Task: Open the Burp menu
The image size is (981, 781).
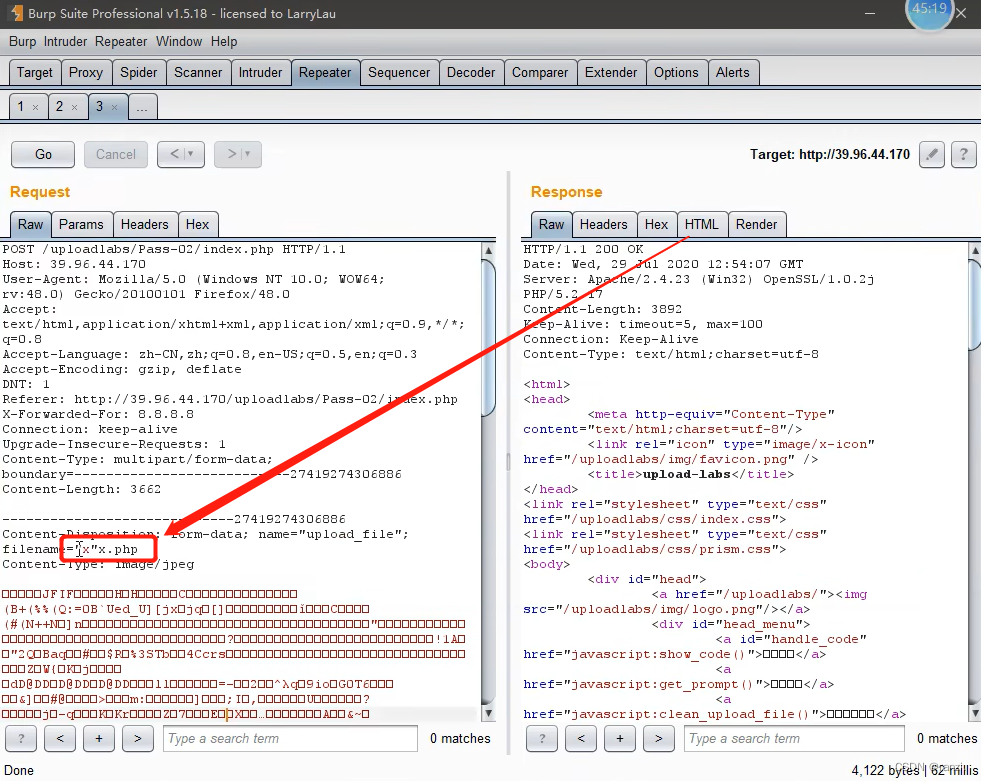Action: (x=23, y=41)
